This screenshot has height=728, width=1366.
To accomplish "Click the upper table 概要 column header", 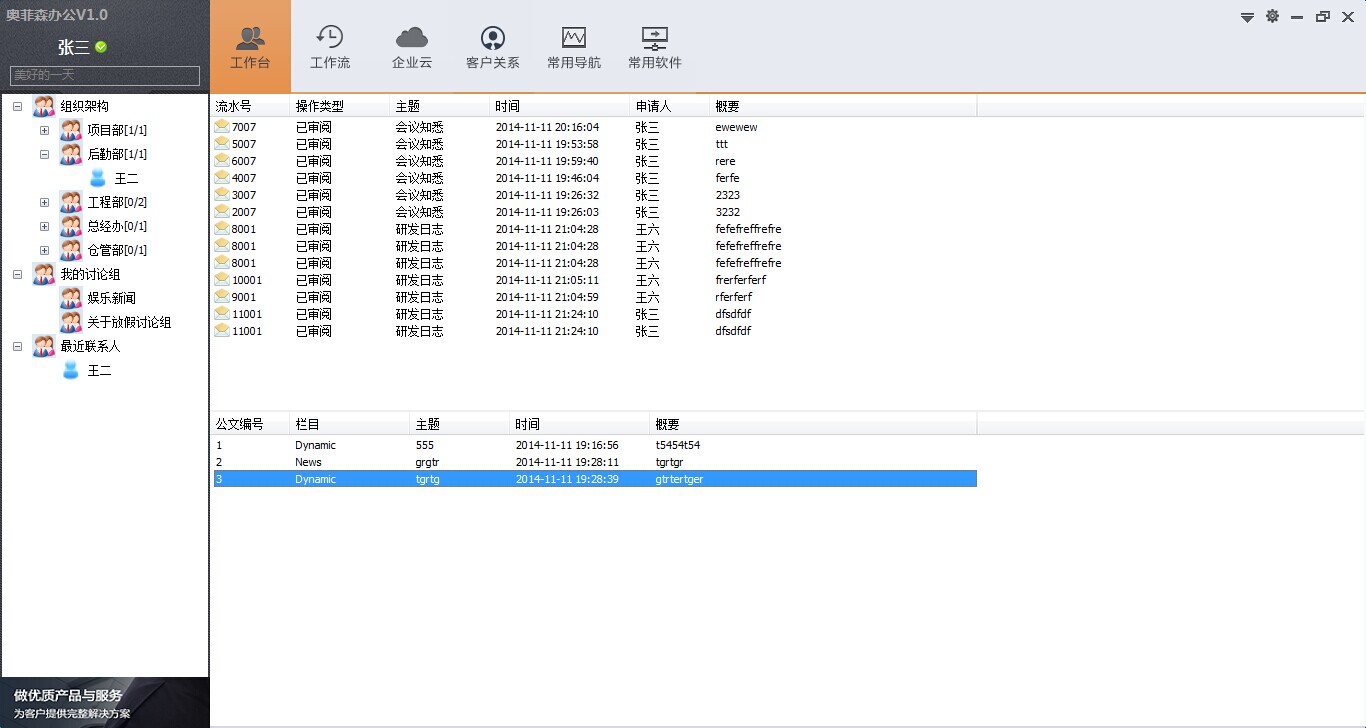I will 843,106.
